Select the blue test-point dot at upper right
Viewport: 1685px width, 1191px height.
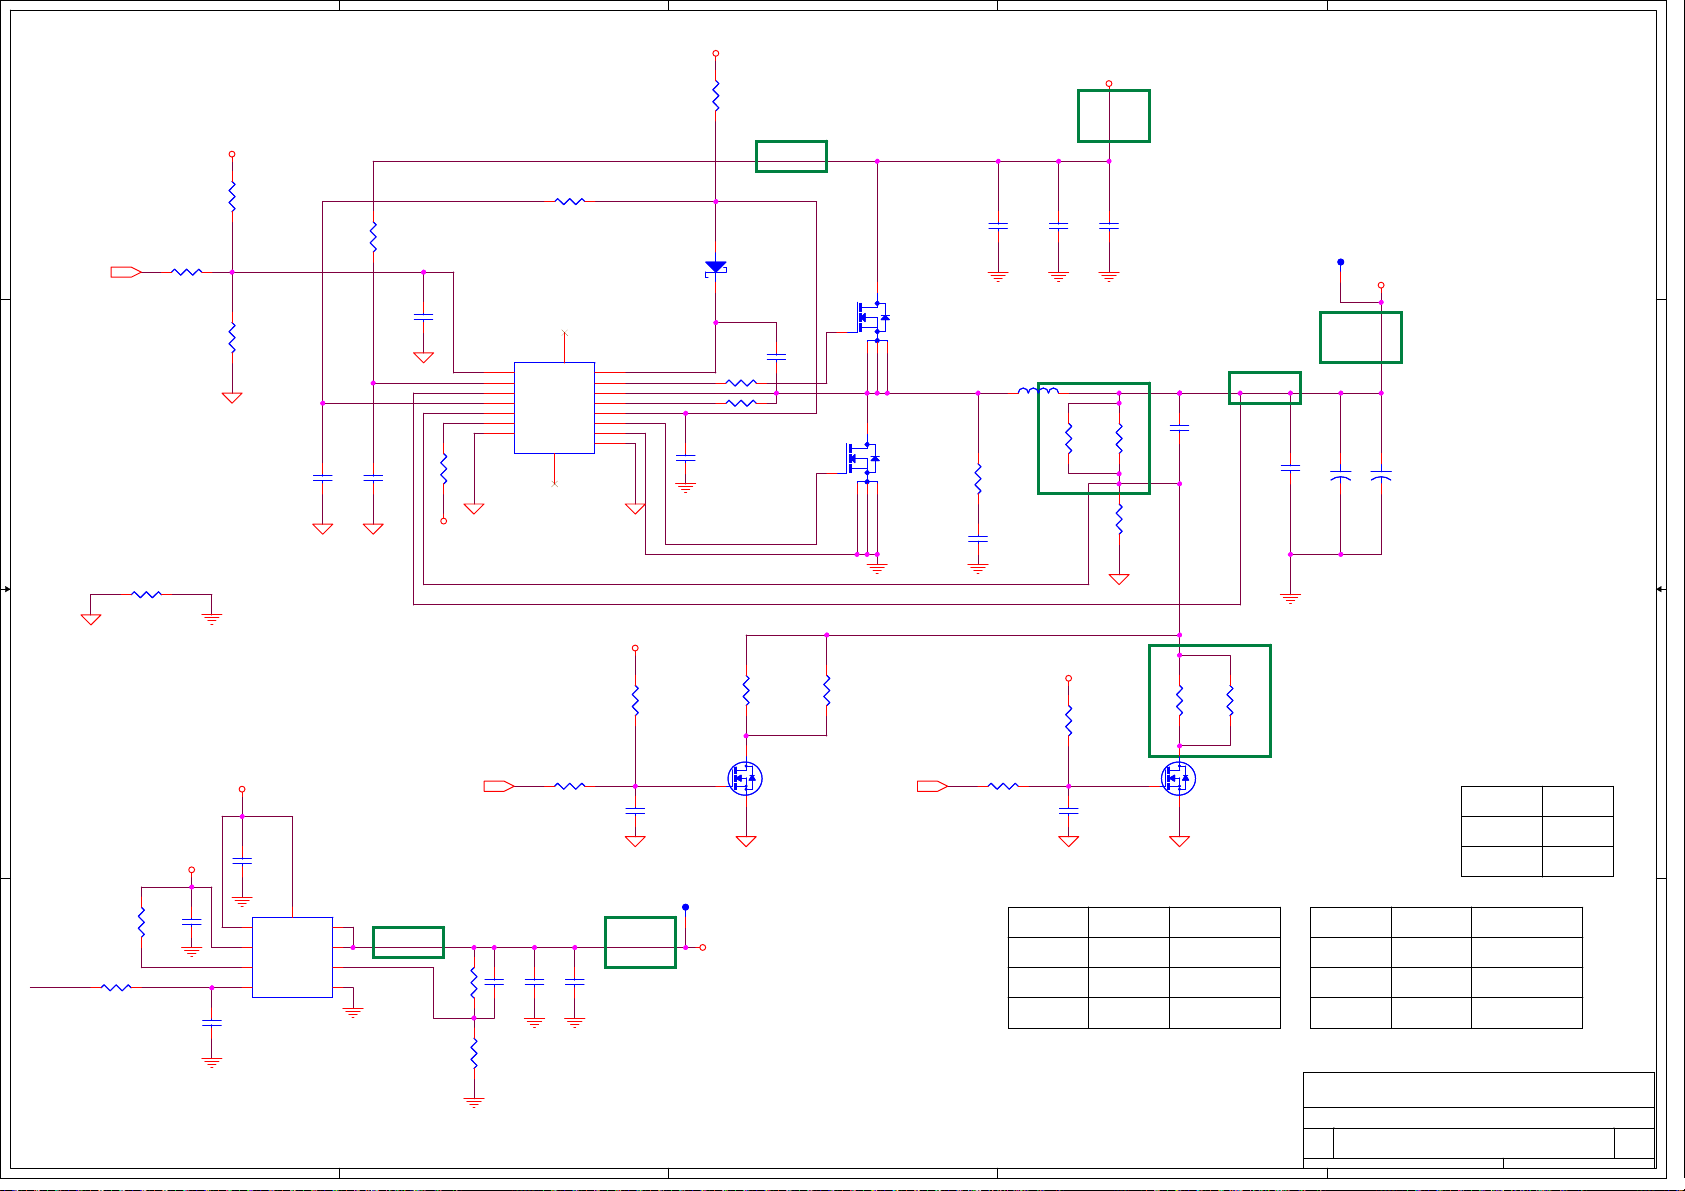click(x=1341, y=262)
